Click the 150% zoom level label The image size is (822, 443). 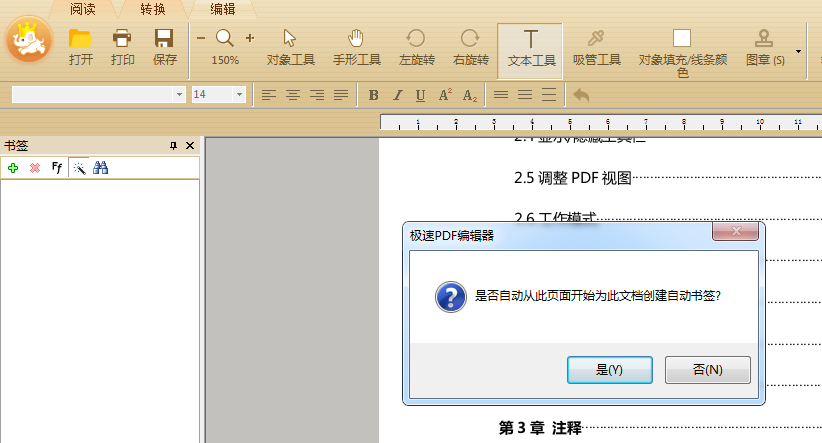pyautogui.click(x=225, y=60)
